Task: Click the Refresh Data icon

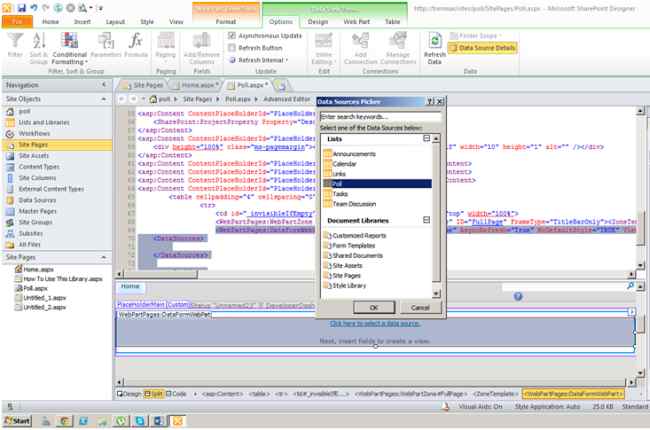Action: point(435,48)
